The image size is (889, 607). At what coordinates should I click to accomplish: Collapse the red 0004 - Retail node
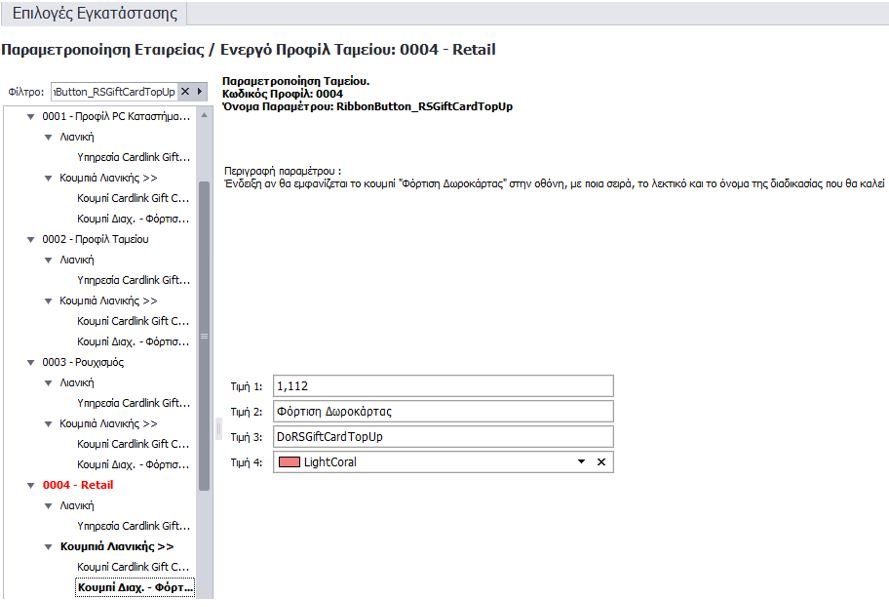coord(32,485)
